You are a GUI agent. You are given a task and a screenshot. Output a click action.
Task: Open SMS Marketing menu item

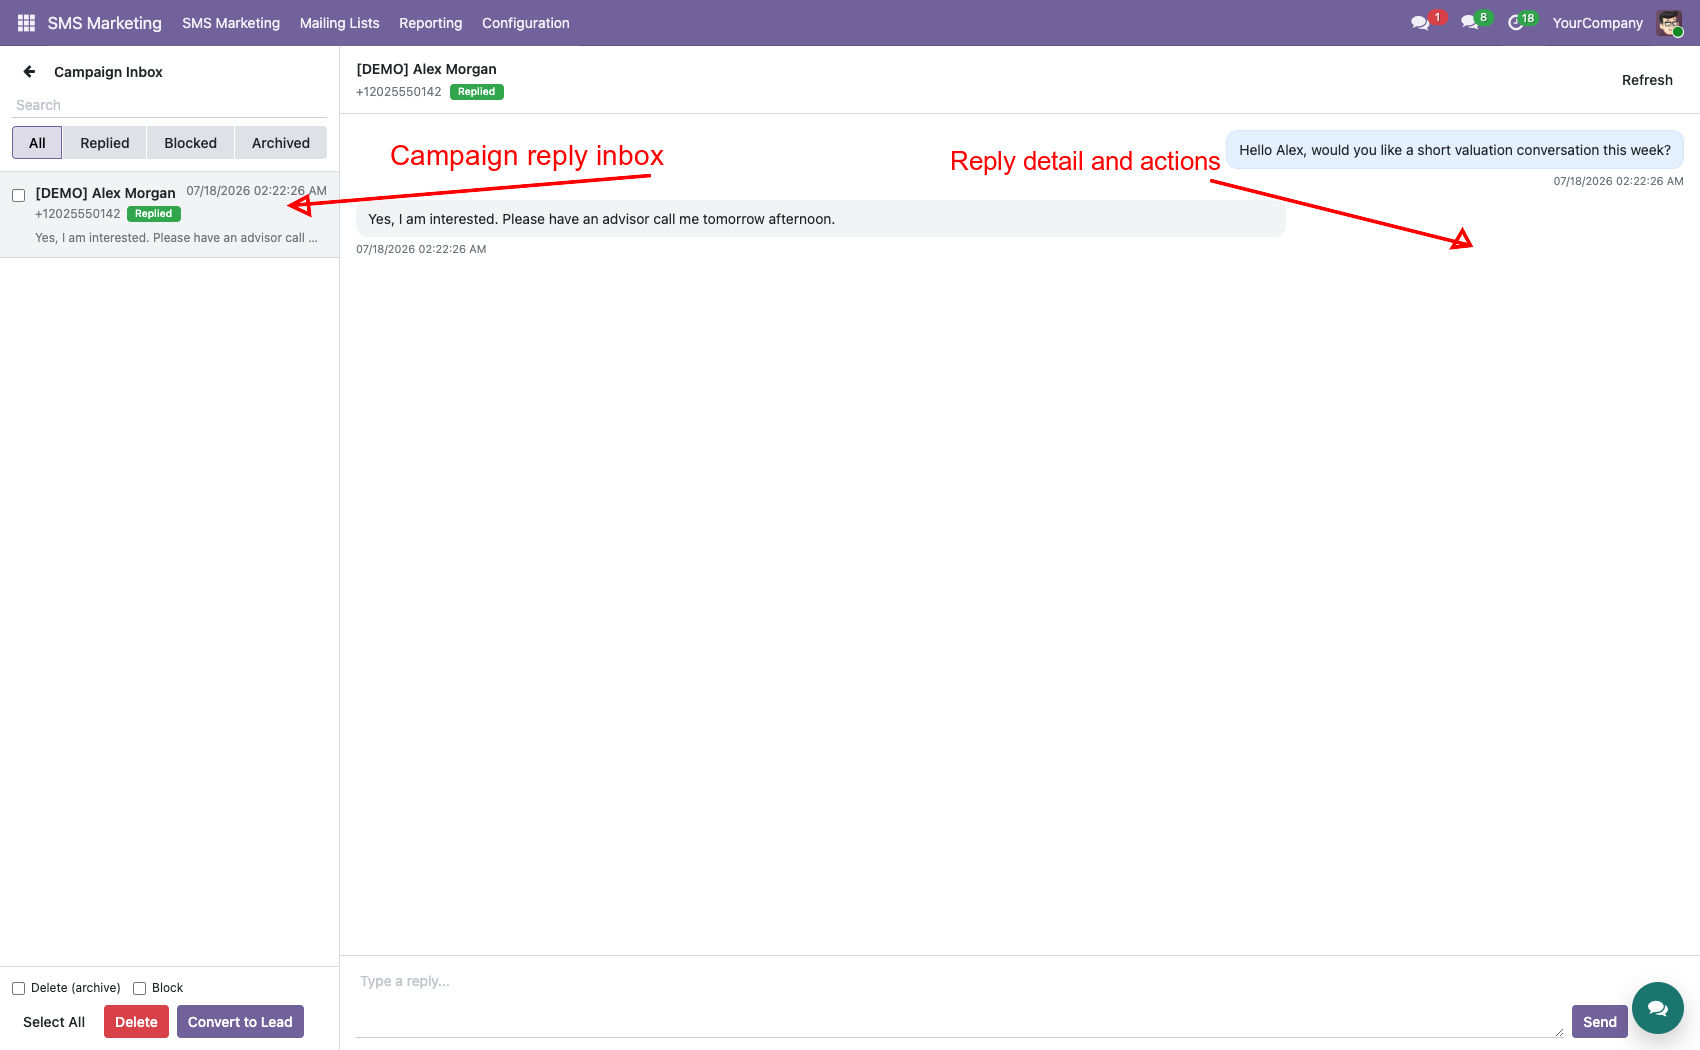tap(231, 23)
